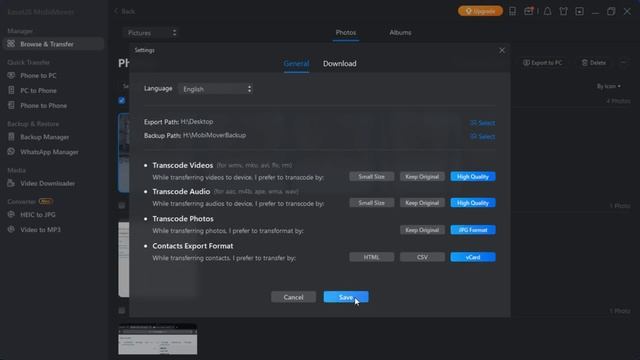The width and height of the screenshot is (640, 360).
Task: Click the dropdown menu icon beside the shirt icon
Action: pos(580,11)
